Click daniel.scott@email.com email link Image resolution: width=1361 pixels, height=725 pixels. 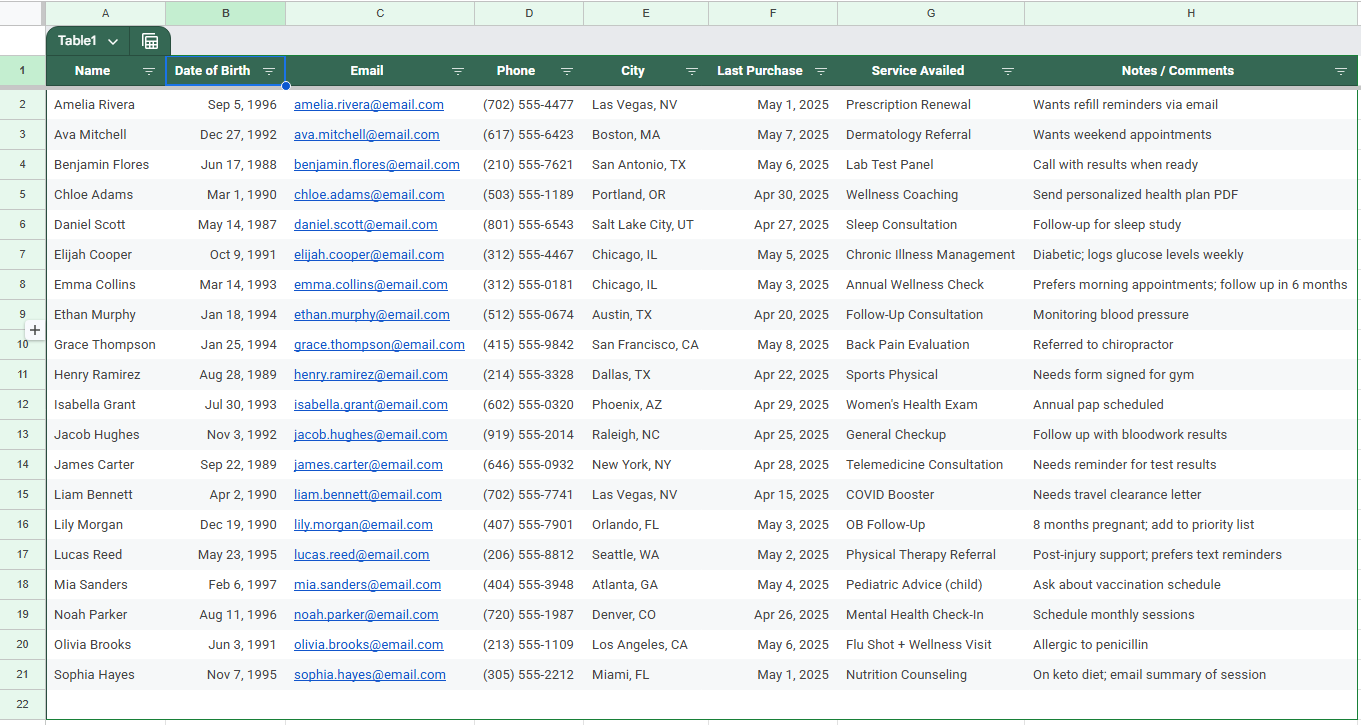coord(366,225)
